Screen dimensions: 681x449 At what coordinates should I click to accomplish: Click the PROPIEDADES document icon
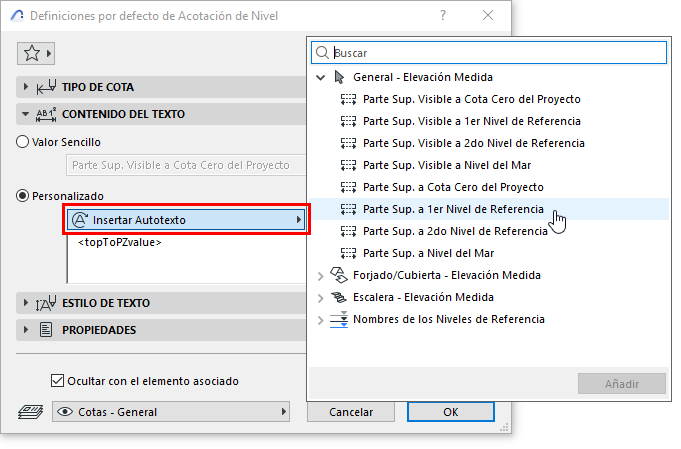coord(46,330)
